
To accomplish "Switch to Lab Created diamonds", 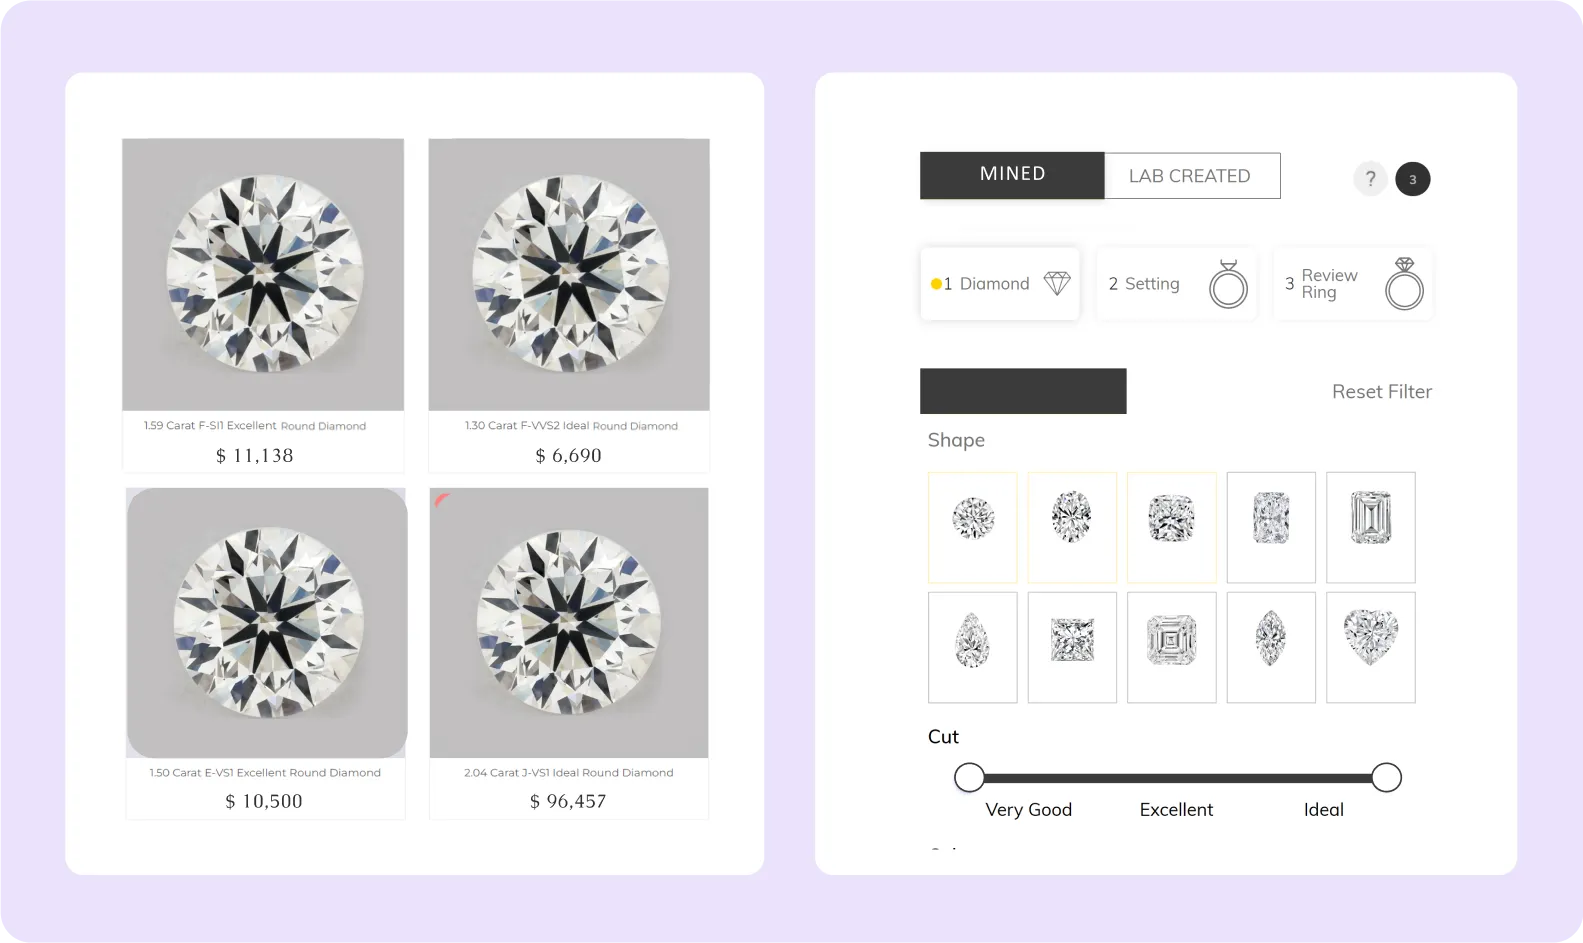I will [1192, 175].
